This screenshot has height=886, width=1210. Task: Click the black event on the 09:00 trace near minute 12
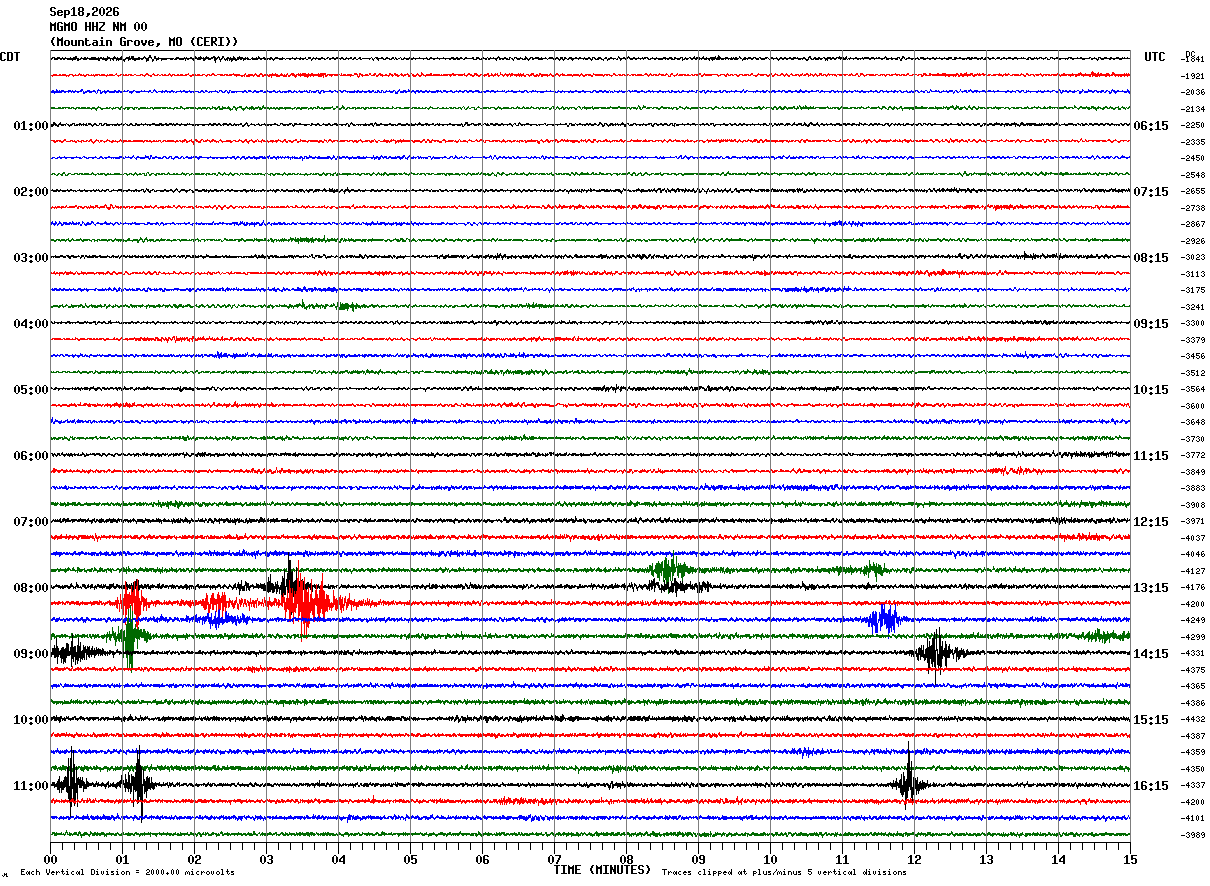pos(938,653)
